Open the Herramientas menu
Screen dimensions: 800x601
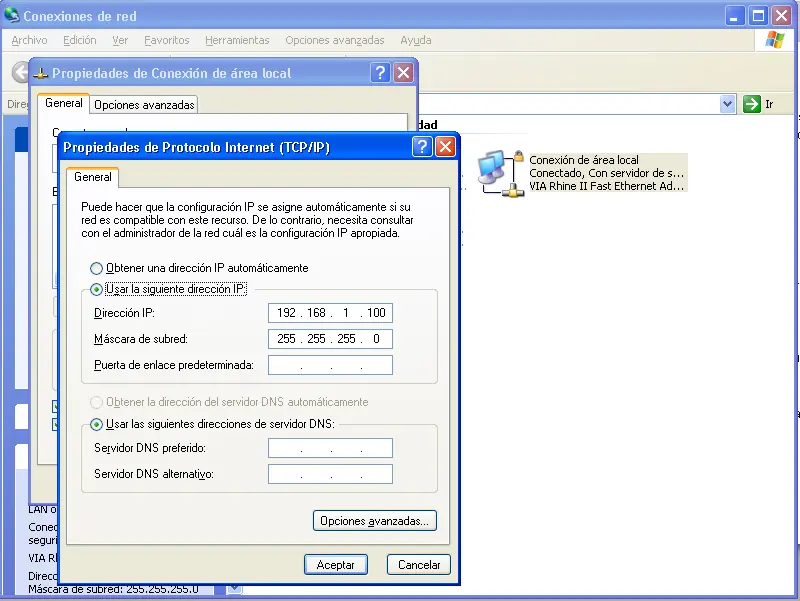(237, 40)
